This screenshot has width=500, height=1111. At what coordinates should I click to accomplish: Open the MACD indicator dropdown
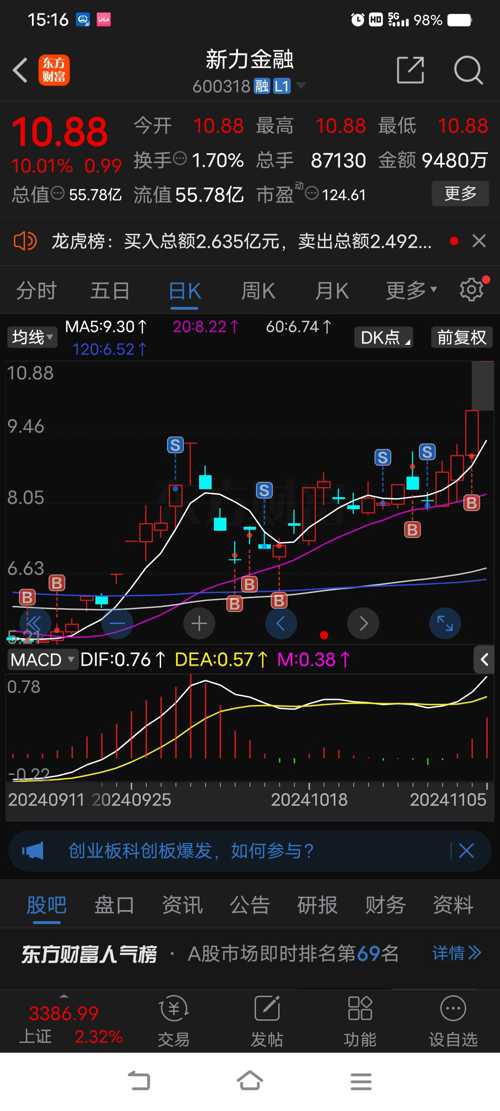(x=42, y=660)
